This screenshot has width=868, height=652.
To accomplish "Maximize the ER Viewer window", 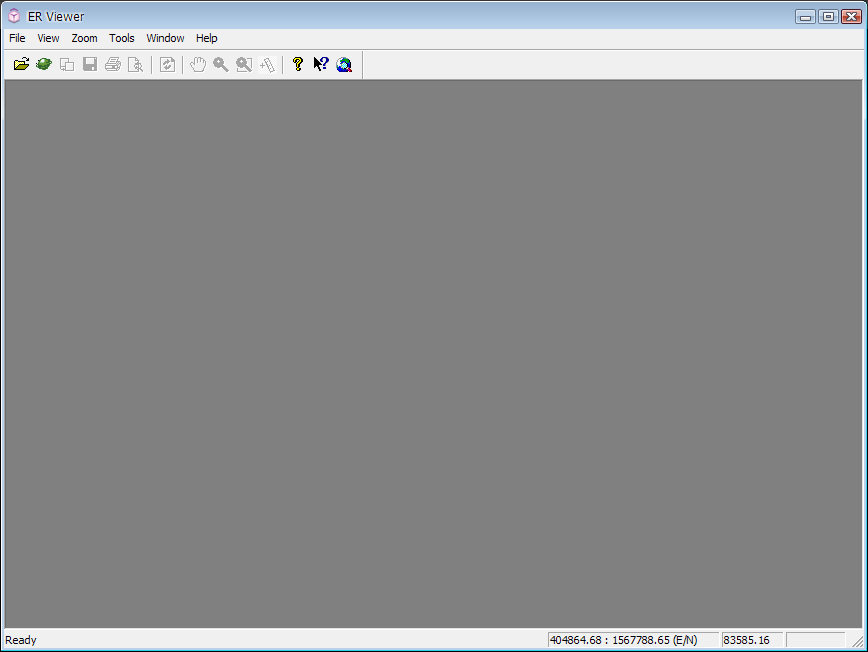I will click(828, 17).
